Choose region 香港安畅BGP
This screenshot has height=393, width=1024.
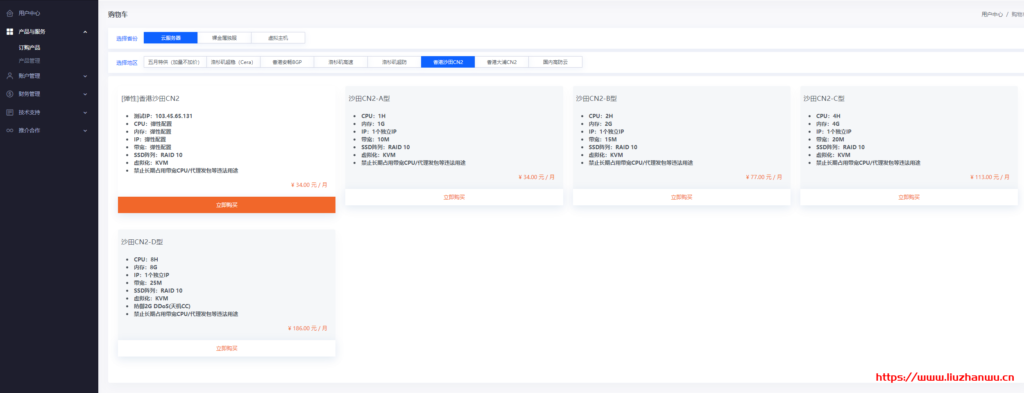[286, 62]
